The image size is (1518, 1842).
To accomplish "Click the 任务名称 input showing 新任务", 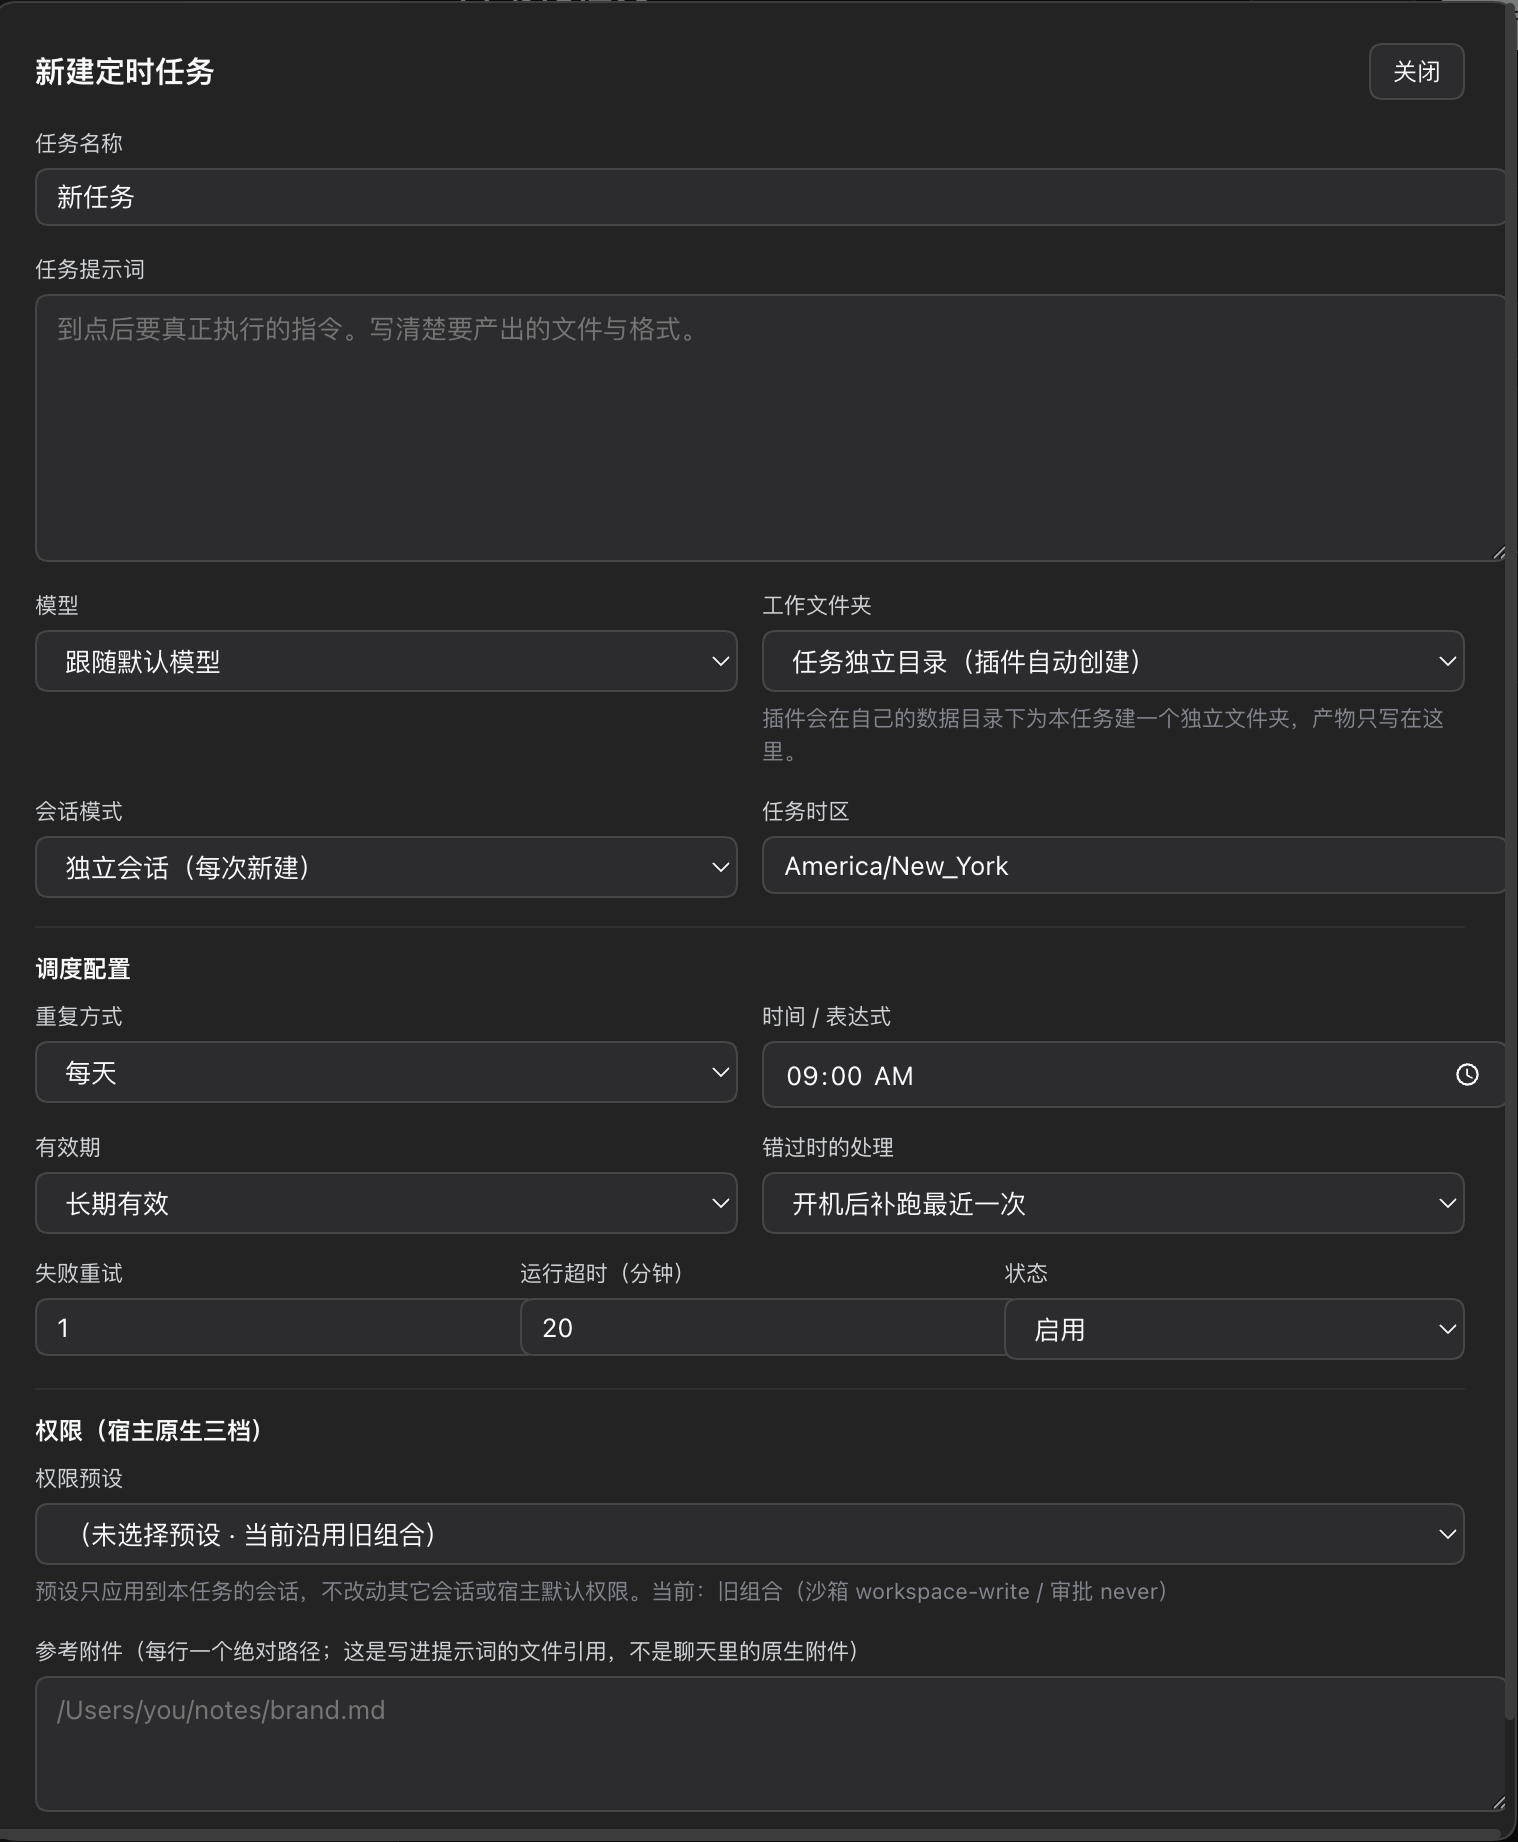I will (x=770, y=197).
